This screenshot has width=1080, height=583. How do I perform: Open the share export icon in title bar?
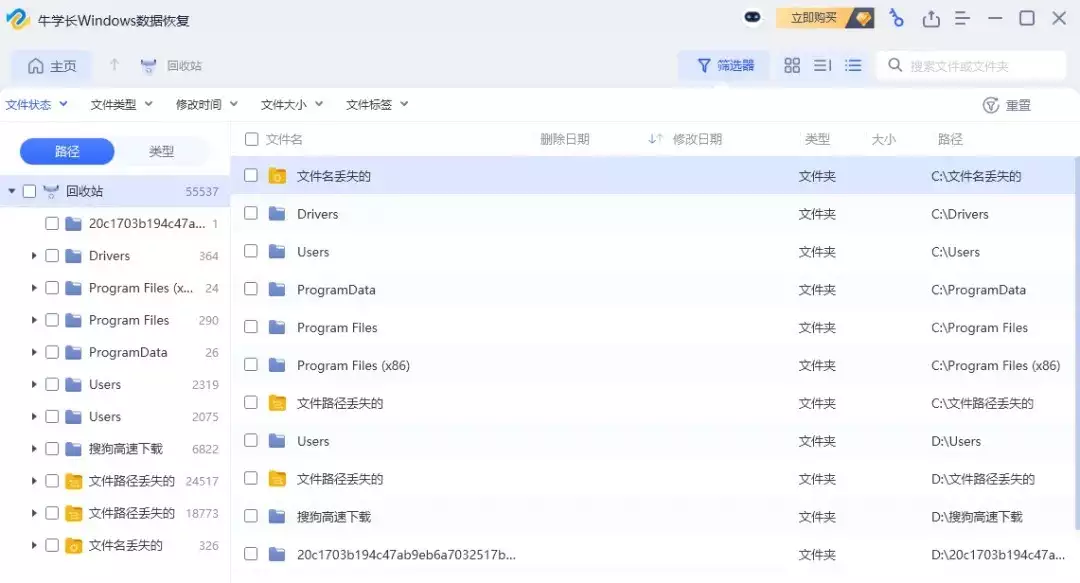pyautogui.click(x=931, y=19)
